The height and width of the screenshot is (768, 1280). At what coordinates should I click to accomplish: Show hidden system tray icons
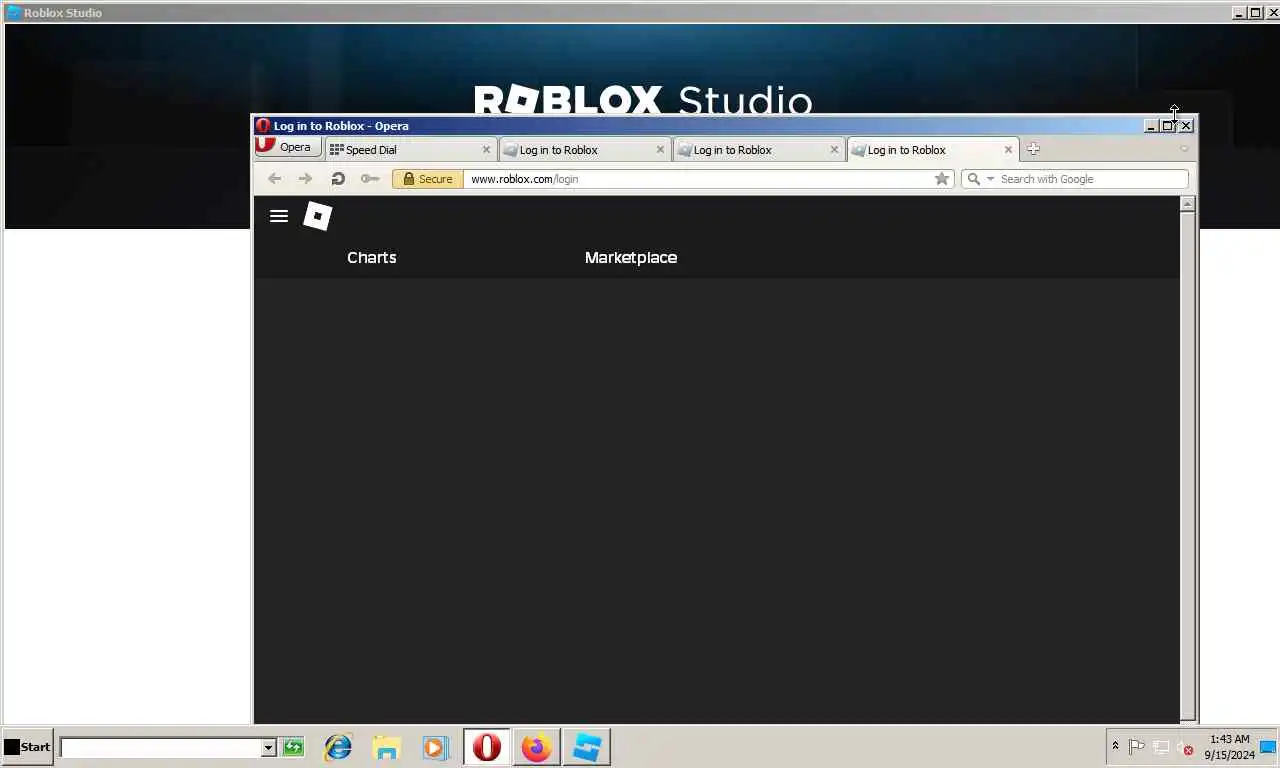(x=1116, y=746)
